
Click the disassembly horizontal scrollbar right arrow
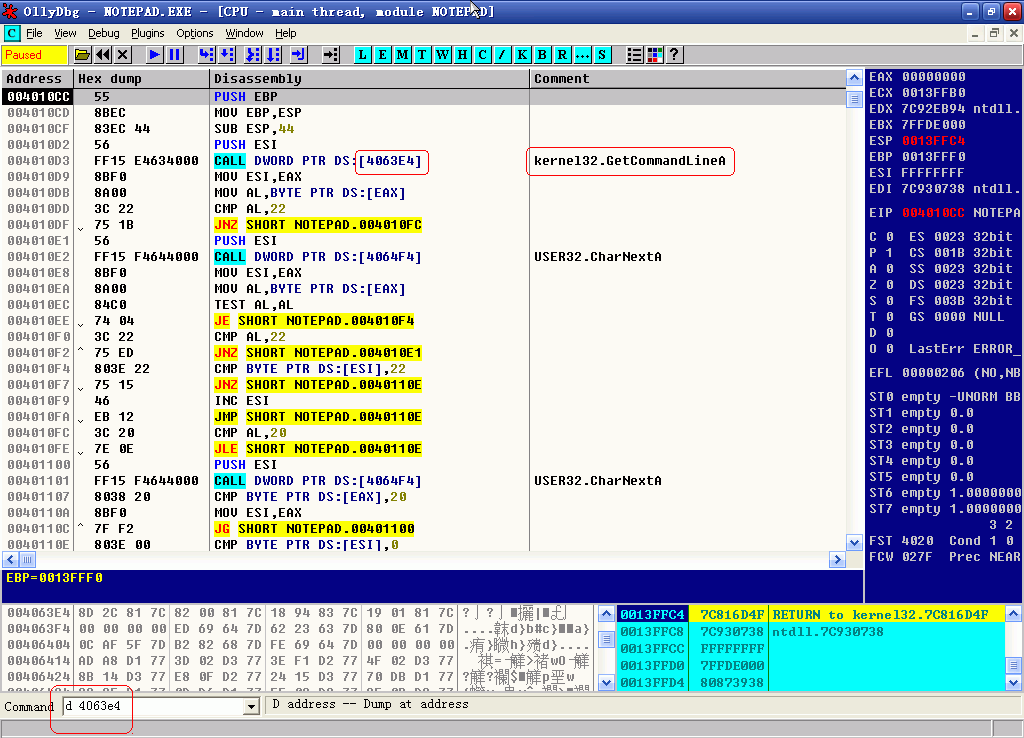(x=838, y=560)
